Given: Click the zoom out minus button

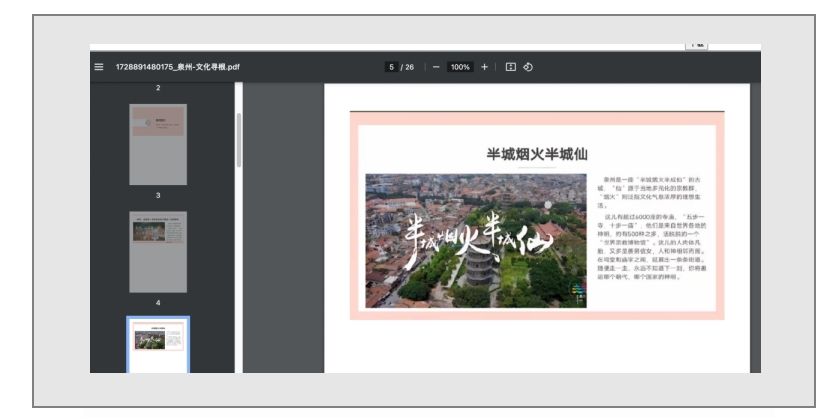Looking at the screenshot, I should 436,67.
